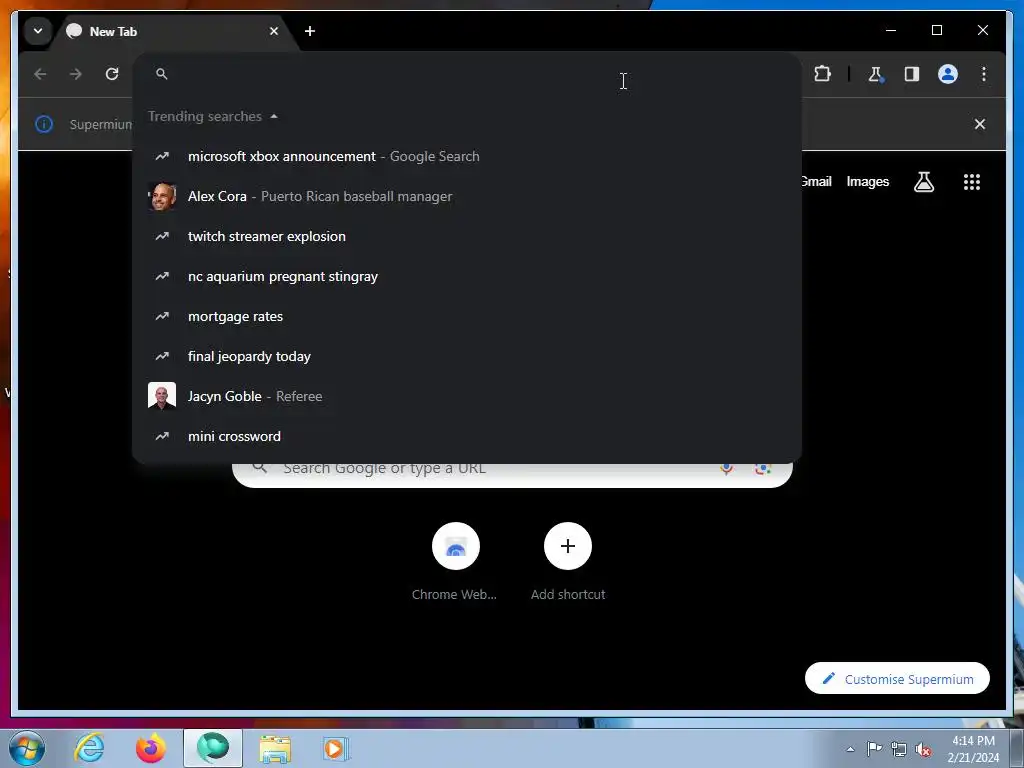Launch Firefox from taskbar
This screenshot has height=768, width=1024.
[151, 748]
